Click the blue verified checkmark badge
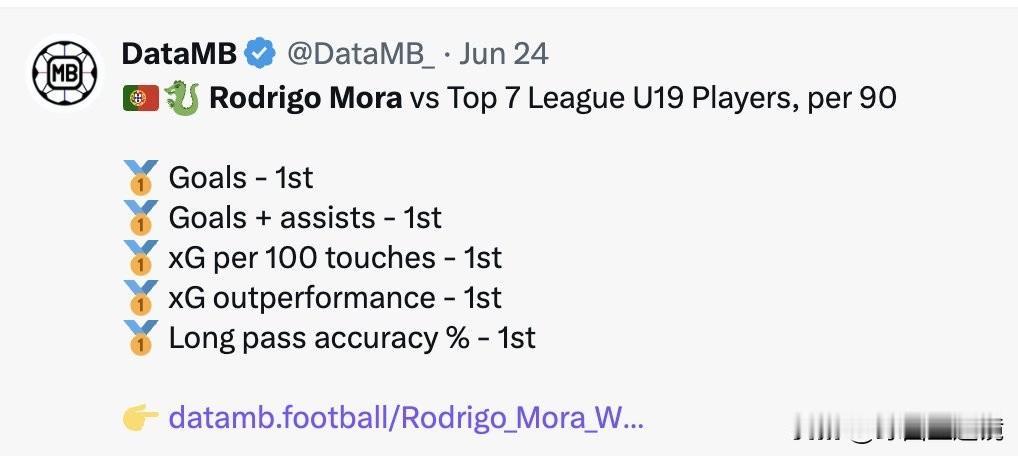This screenshot has width=1018, height=456. tap(260, 55)
